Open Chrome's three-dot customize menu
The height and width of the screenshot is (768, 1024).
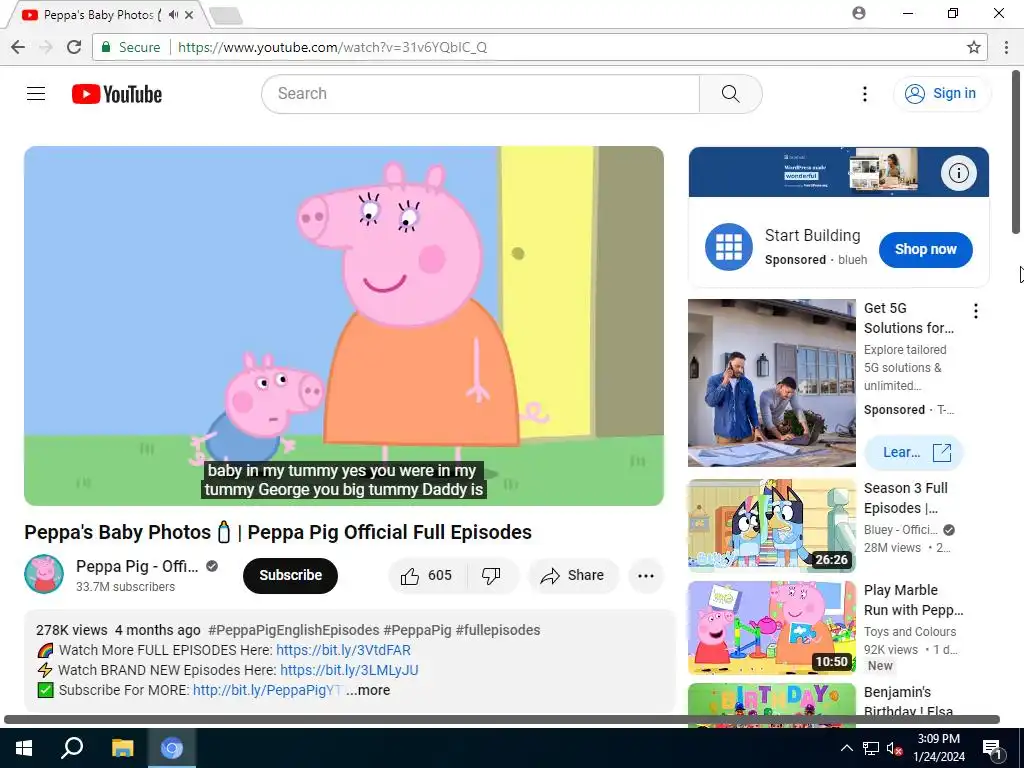(x=1006, y=47)
